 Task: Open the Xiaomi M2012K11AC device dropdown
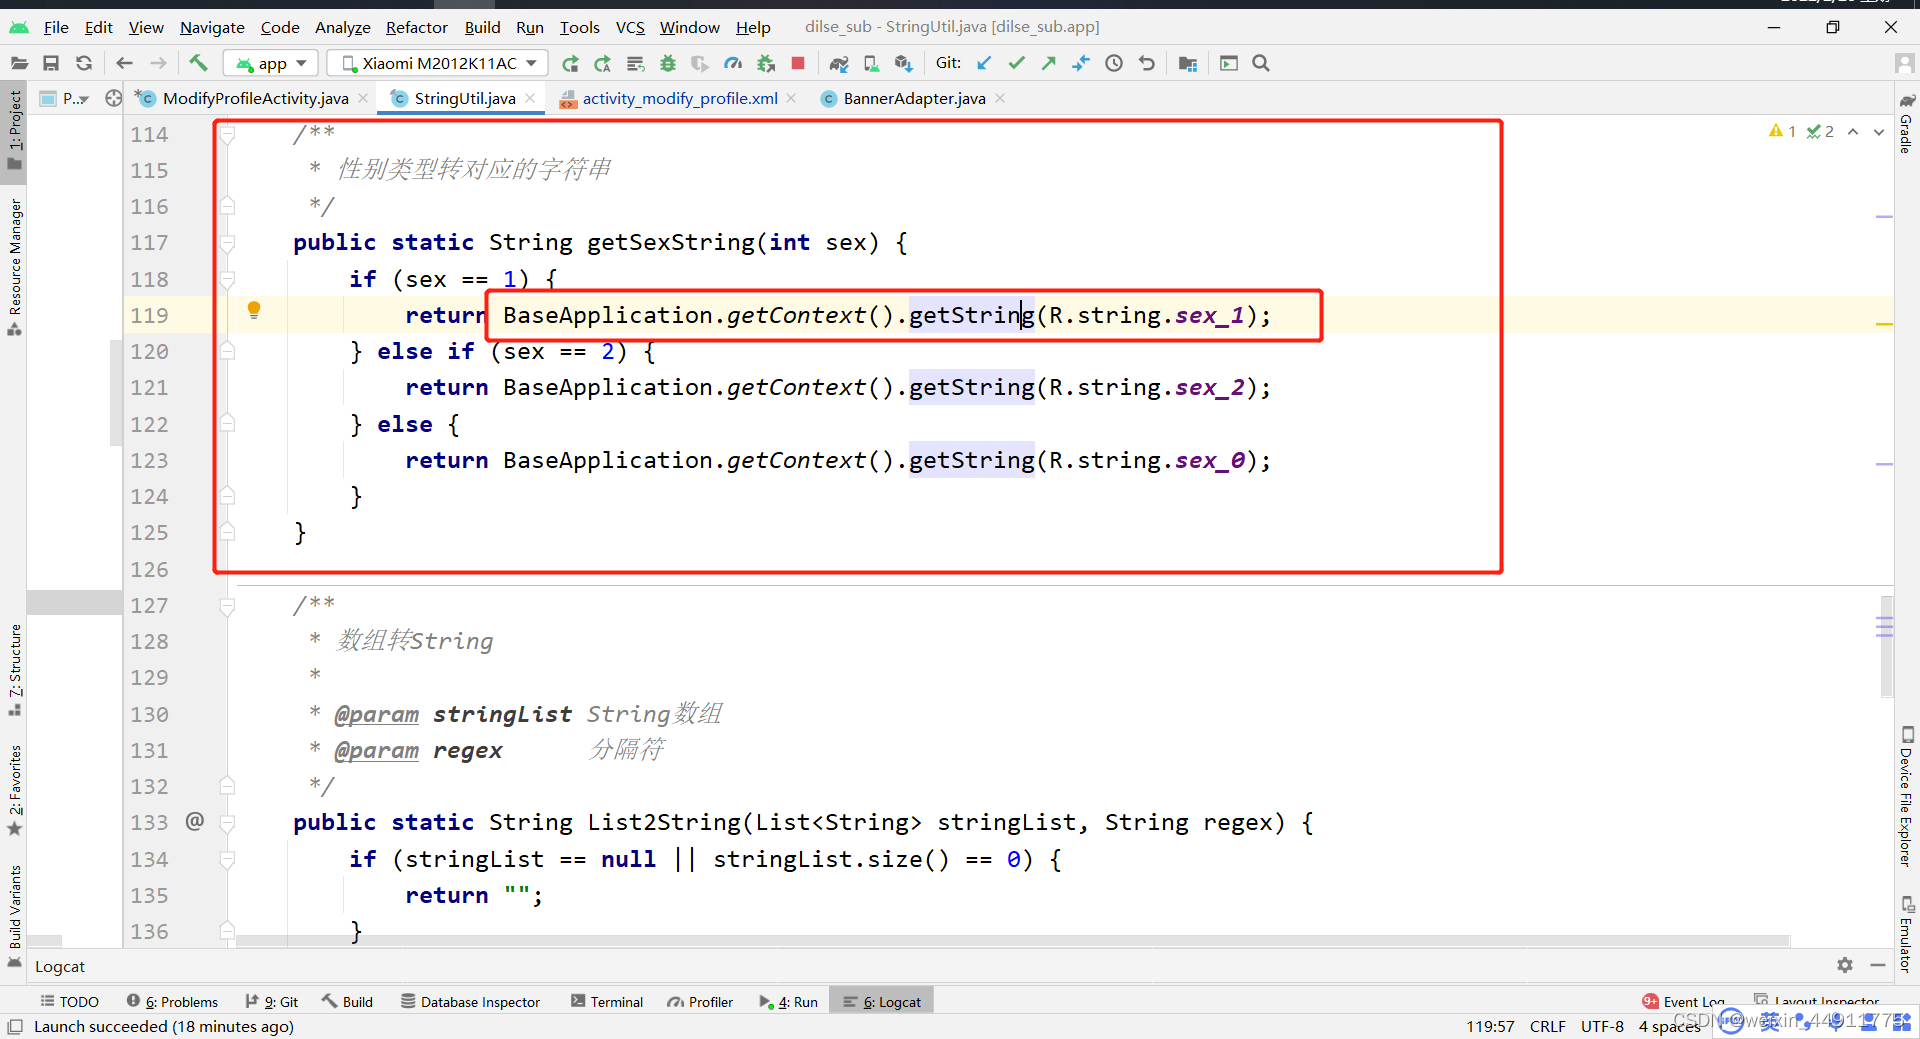[x=438, y=63]
